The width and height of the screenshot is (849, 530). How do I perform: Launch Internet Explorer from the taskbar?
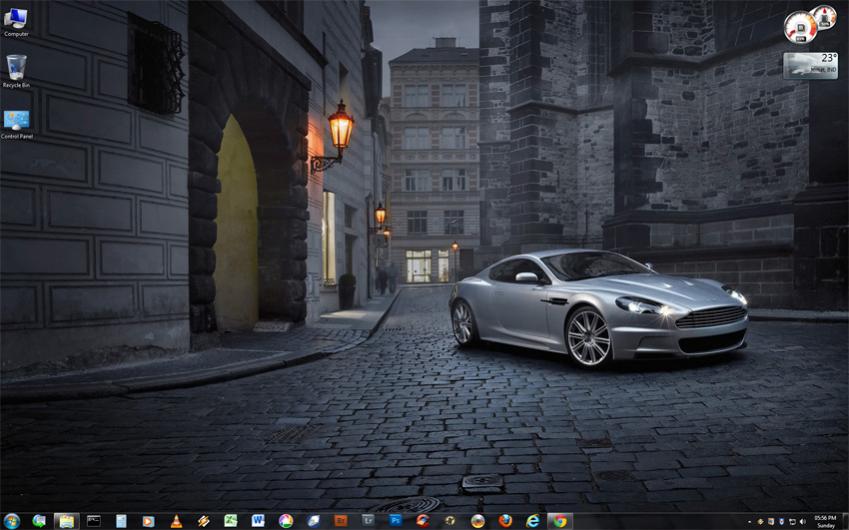[533, 521]
